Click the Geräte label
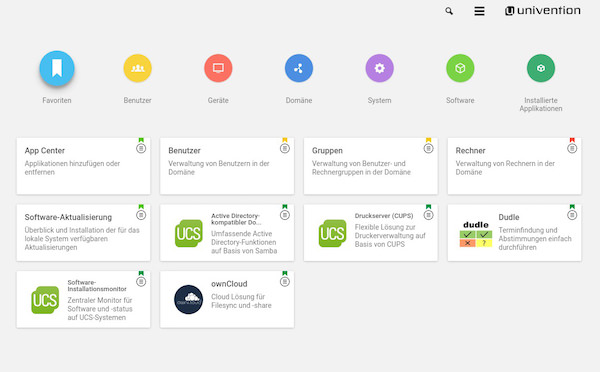This screenshot has width=600, height=372. tap(218, 100)
